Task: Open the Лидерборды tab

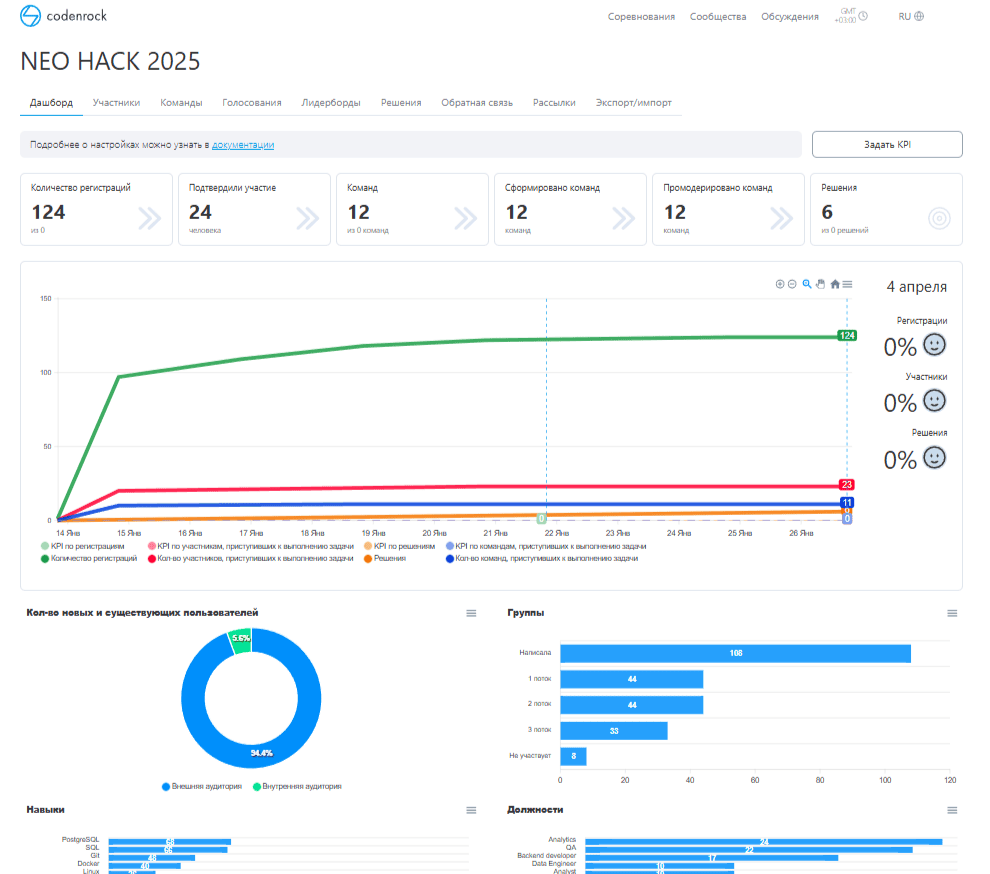Action: coord(331,102)
